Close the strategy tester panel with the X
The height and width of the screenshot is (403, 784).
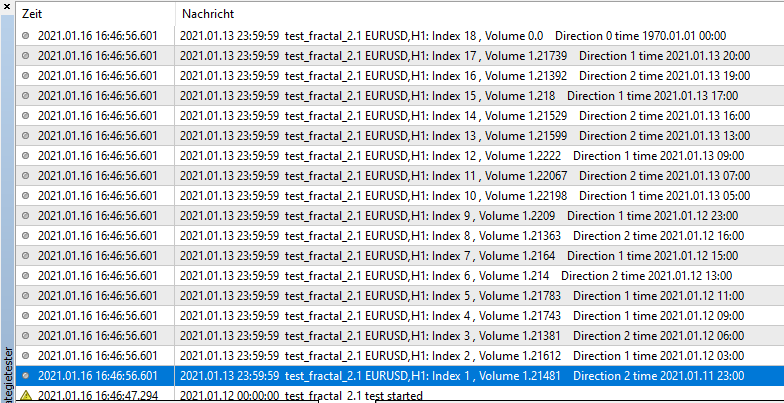click(7, 6)
